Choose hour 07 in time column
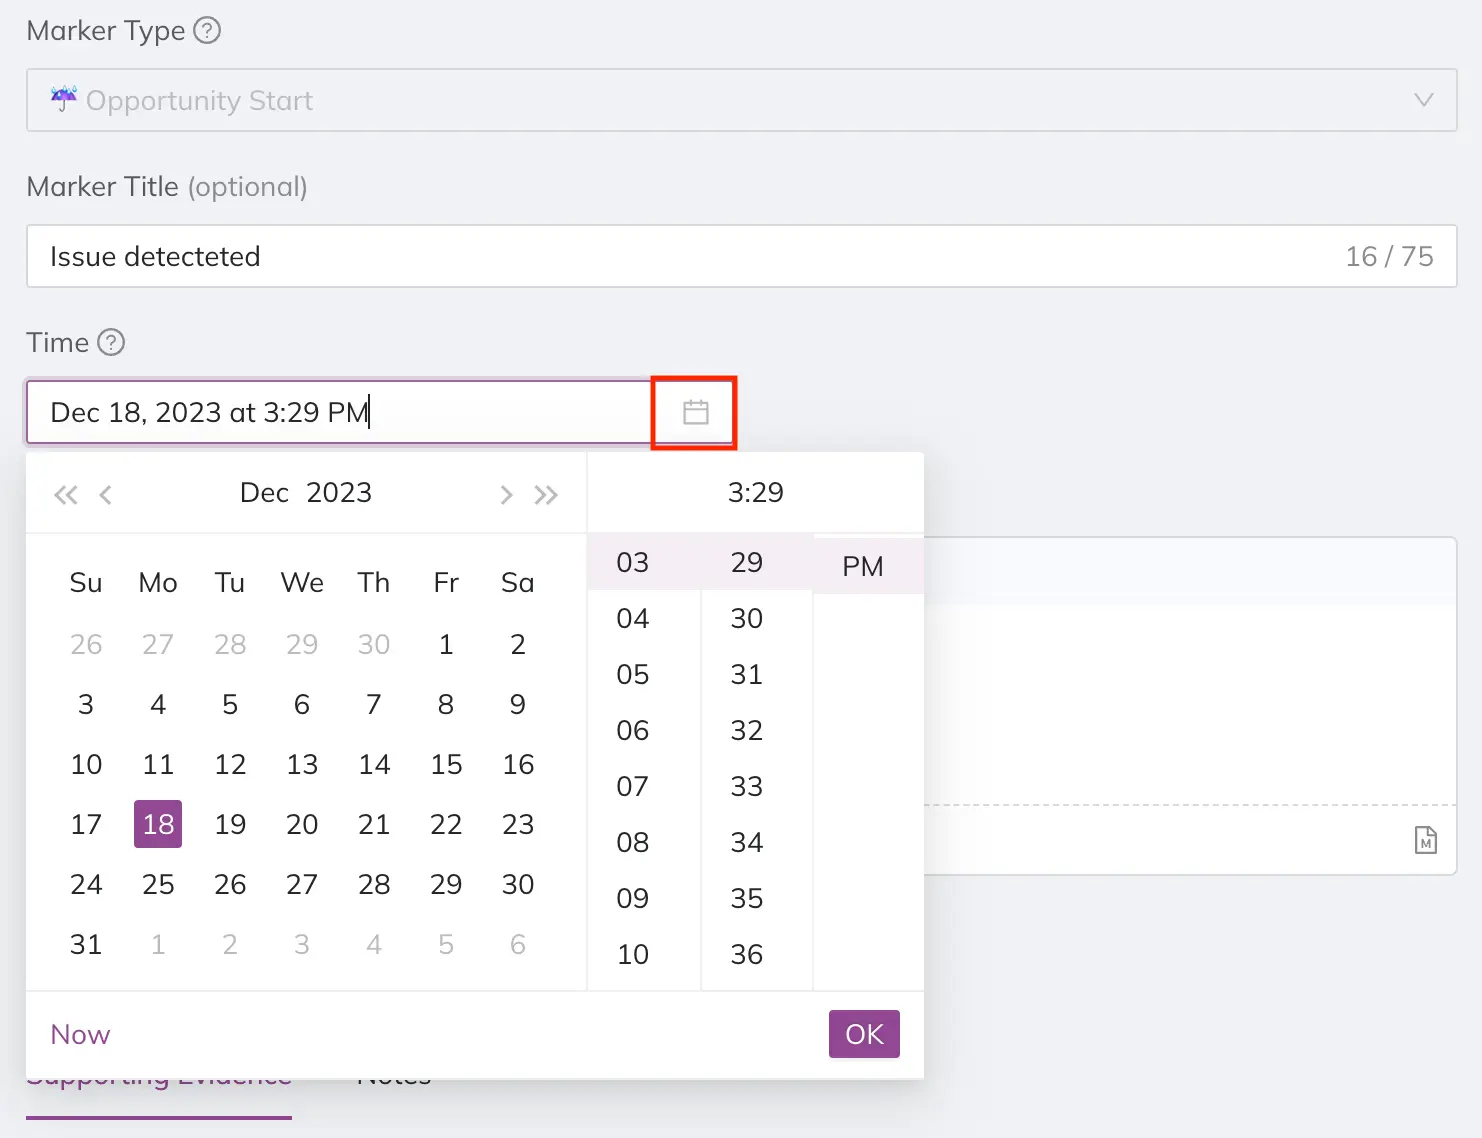 (643, 786)
